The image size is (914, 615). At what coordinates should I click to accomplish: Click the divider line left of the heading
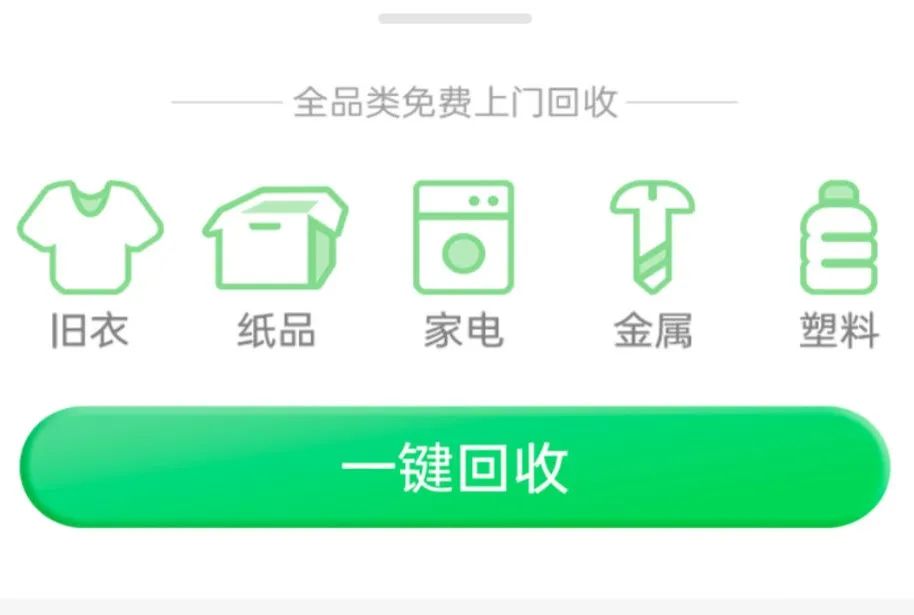[x=227, y=102]
